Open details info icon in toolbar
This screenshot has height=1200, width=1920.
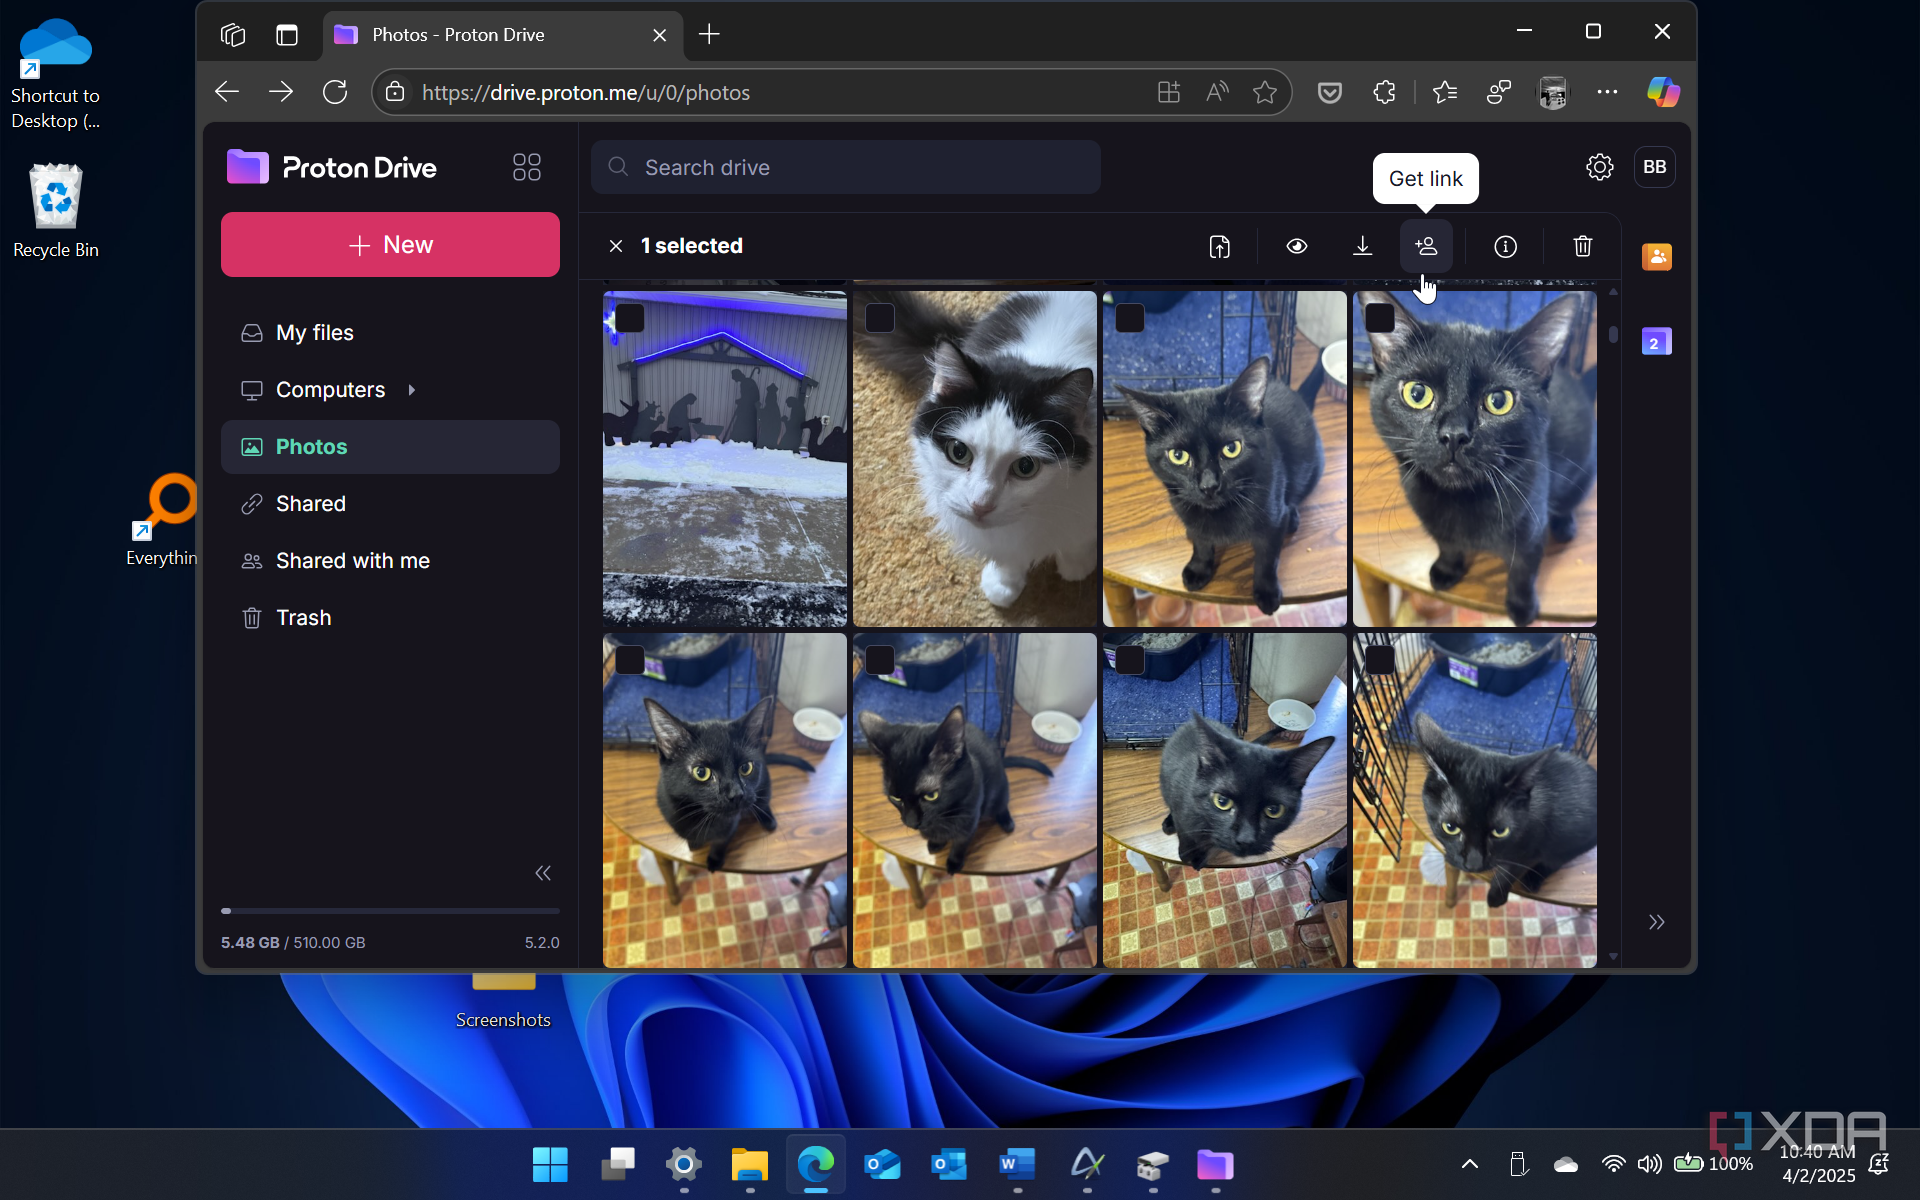pos(1505,246)
